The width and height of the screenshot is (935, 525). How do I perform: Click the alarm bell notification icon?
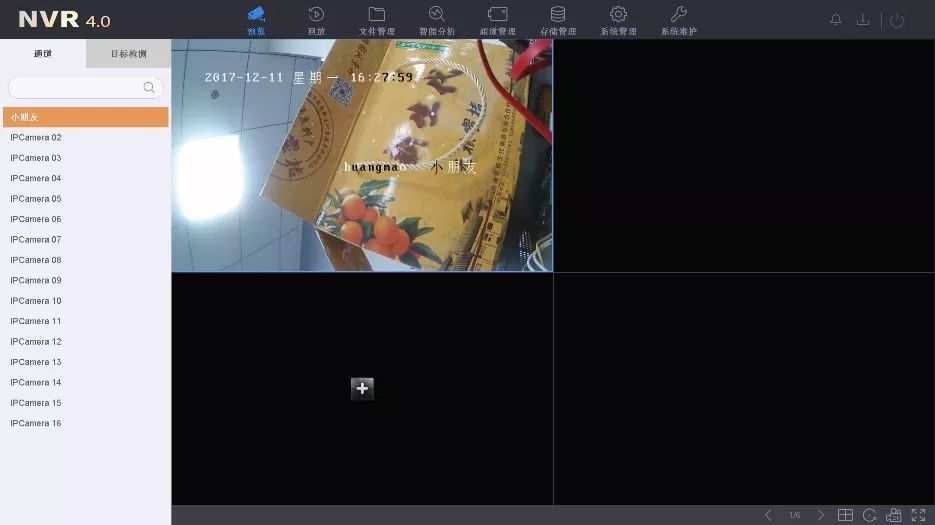836,20
